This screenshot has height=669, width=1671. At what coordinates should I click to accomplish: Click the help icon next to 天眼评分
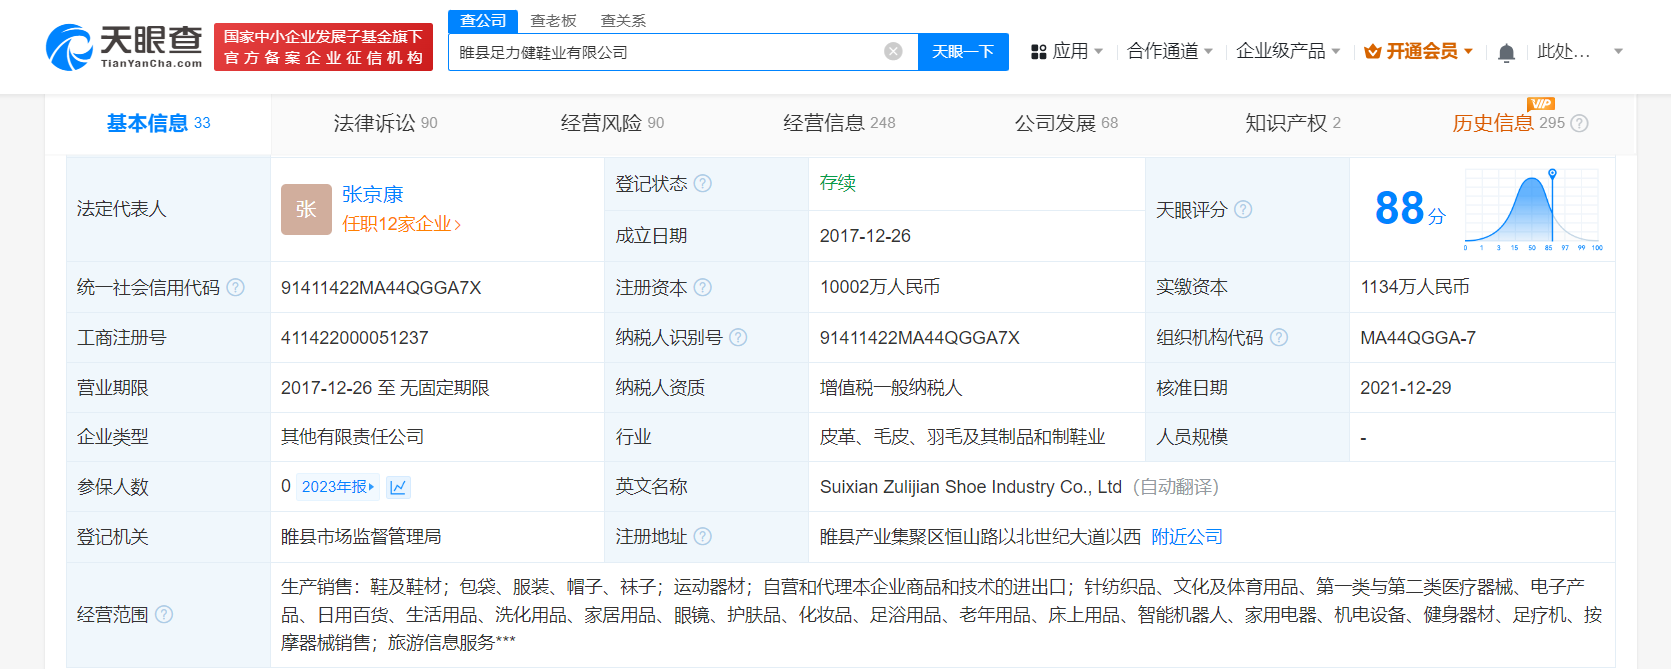pyautogui.click(x=1243, y=209)
